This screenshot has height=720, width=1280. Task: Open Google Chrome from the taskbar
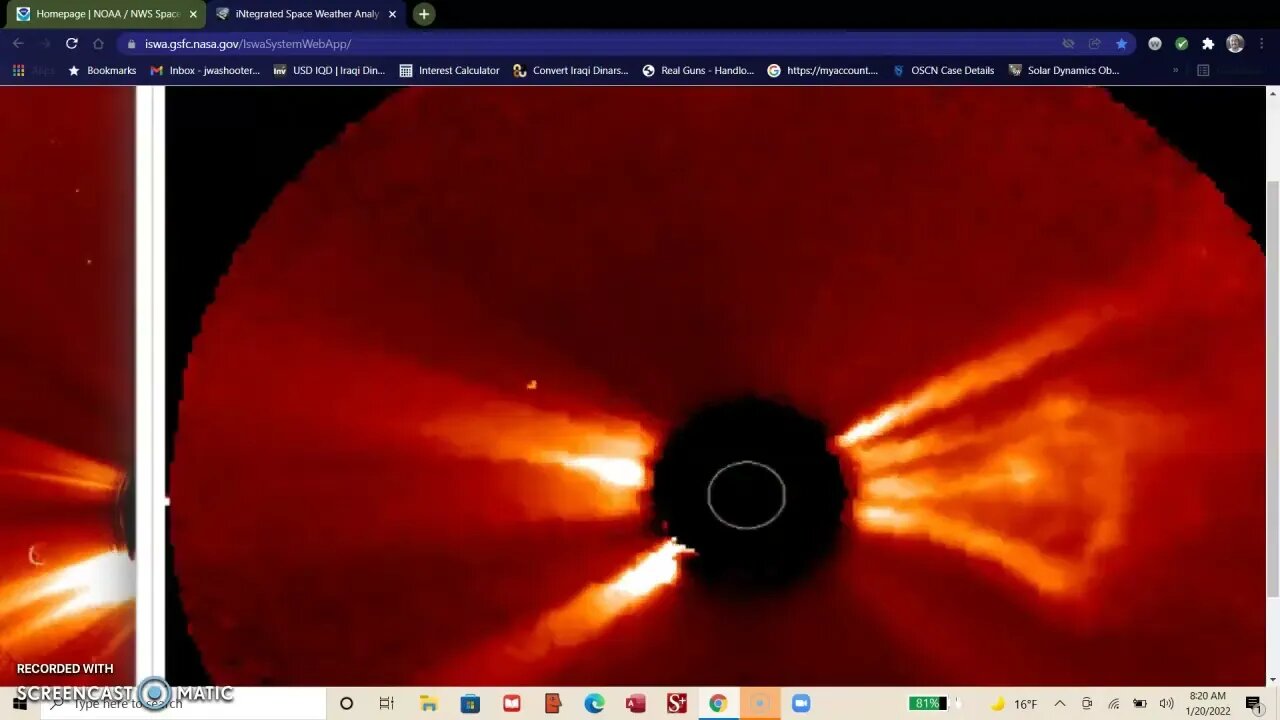[718, 703]
